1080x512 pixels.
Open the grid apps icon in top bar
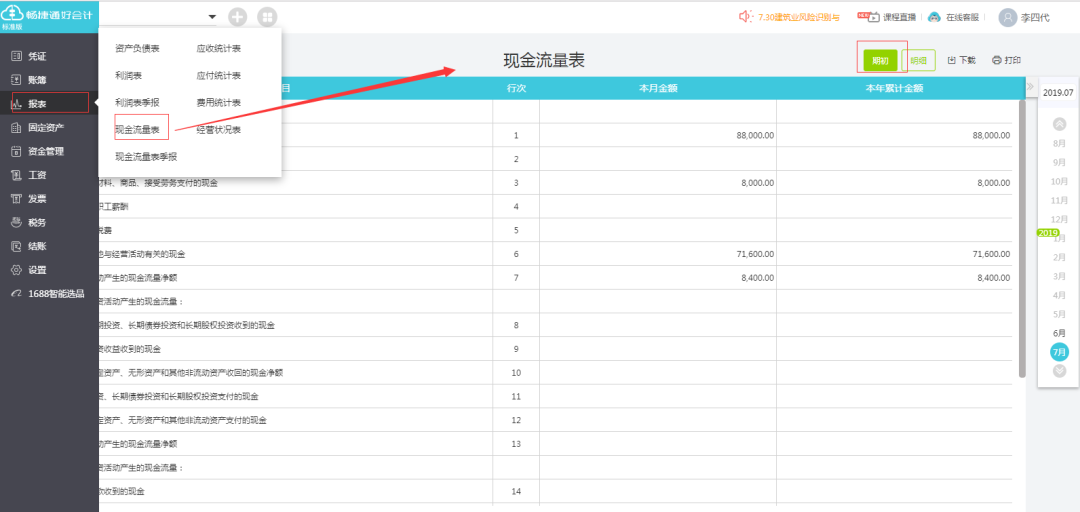coord(267,17)
